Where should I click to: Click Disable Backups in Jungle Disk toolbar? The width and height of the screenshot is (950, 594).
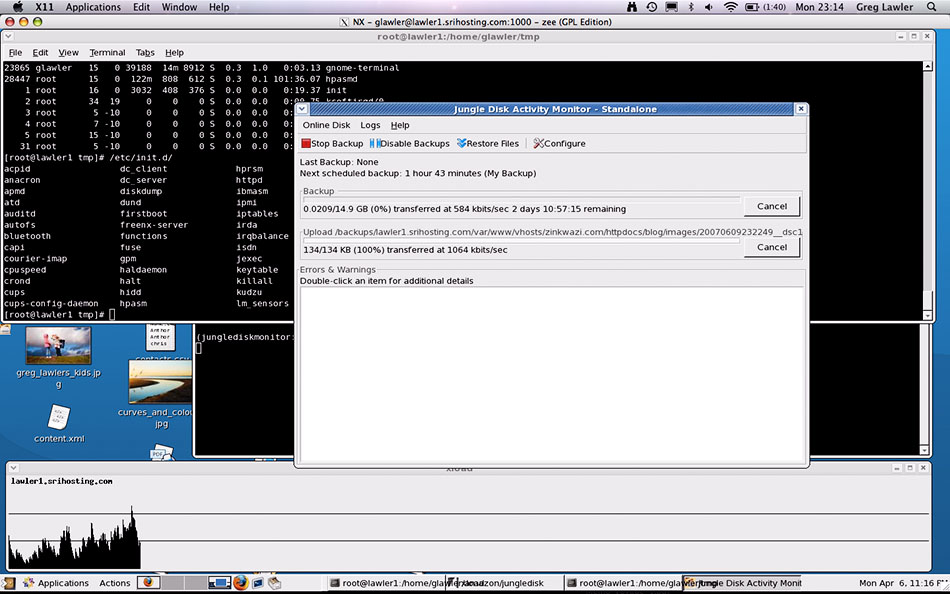pyautogui.click(x=410, y=144)
